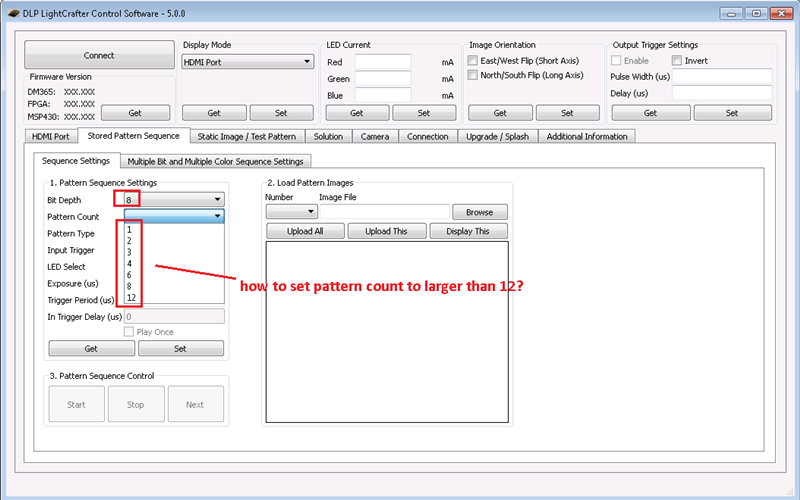
Task: Get LED Current values
Action: tap(357, 113)
